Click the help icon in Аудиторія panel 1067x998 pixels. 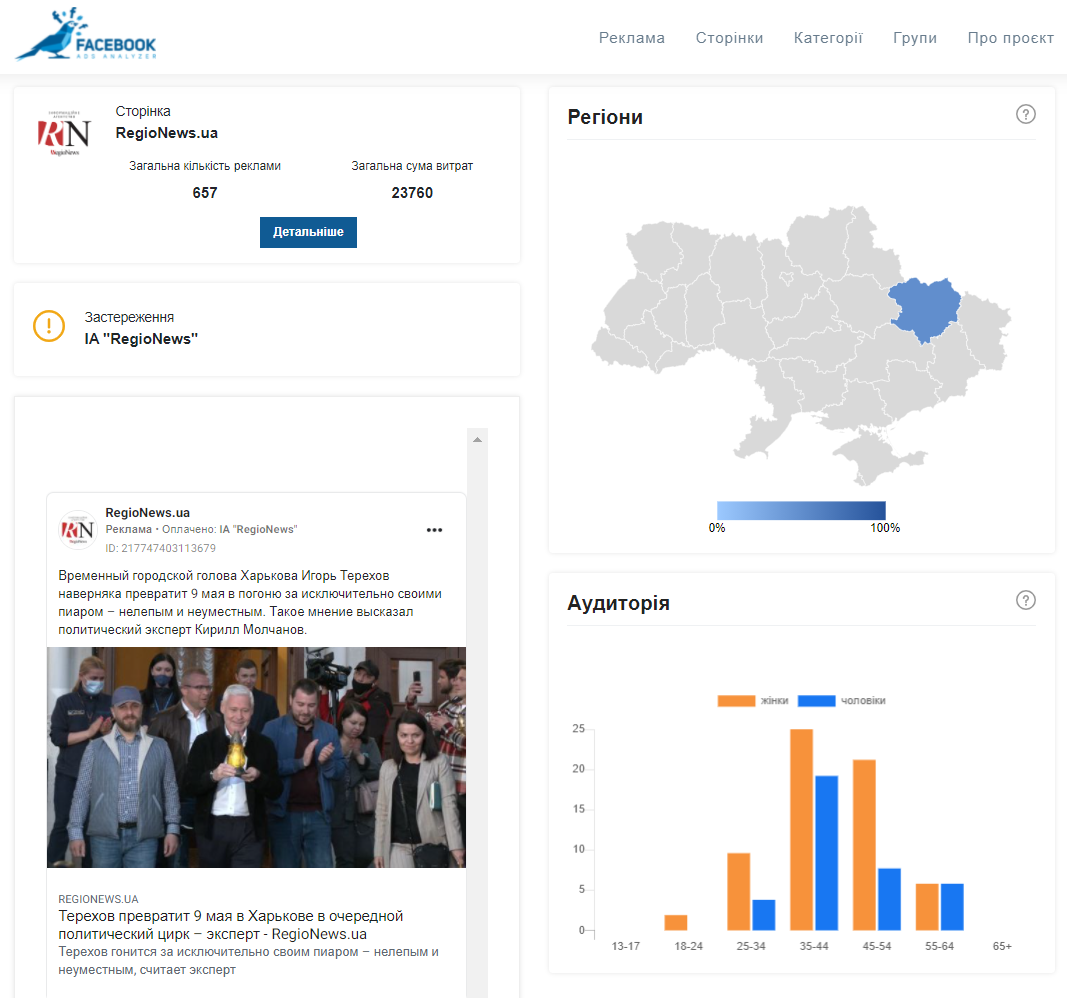tap(1025, 600)
